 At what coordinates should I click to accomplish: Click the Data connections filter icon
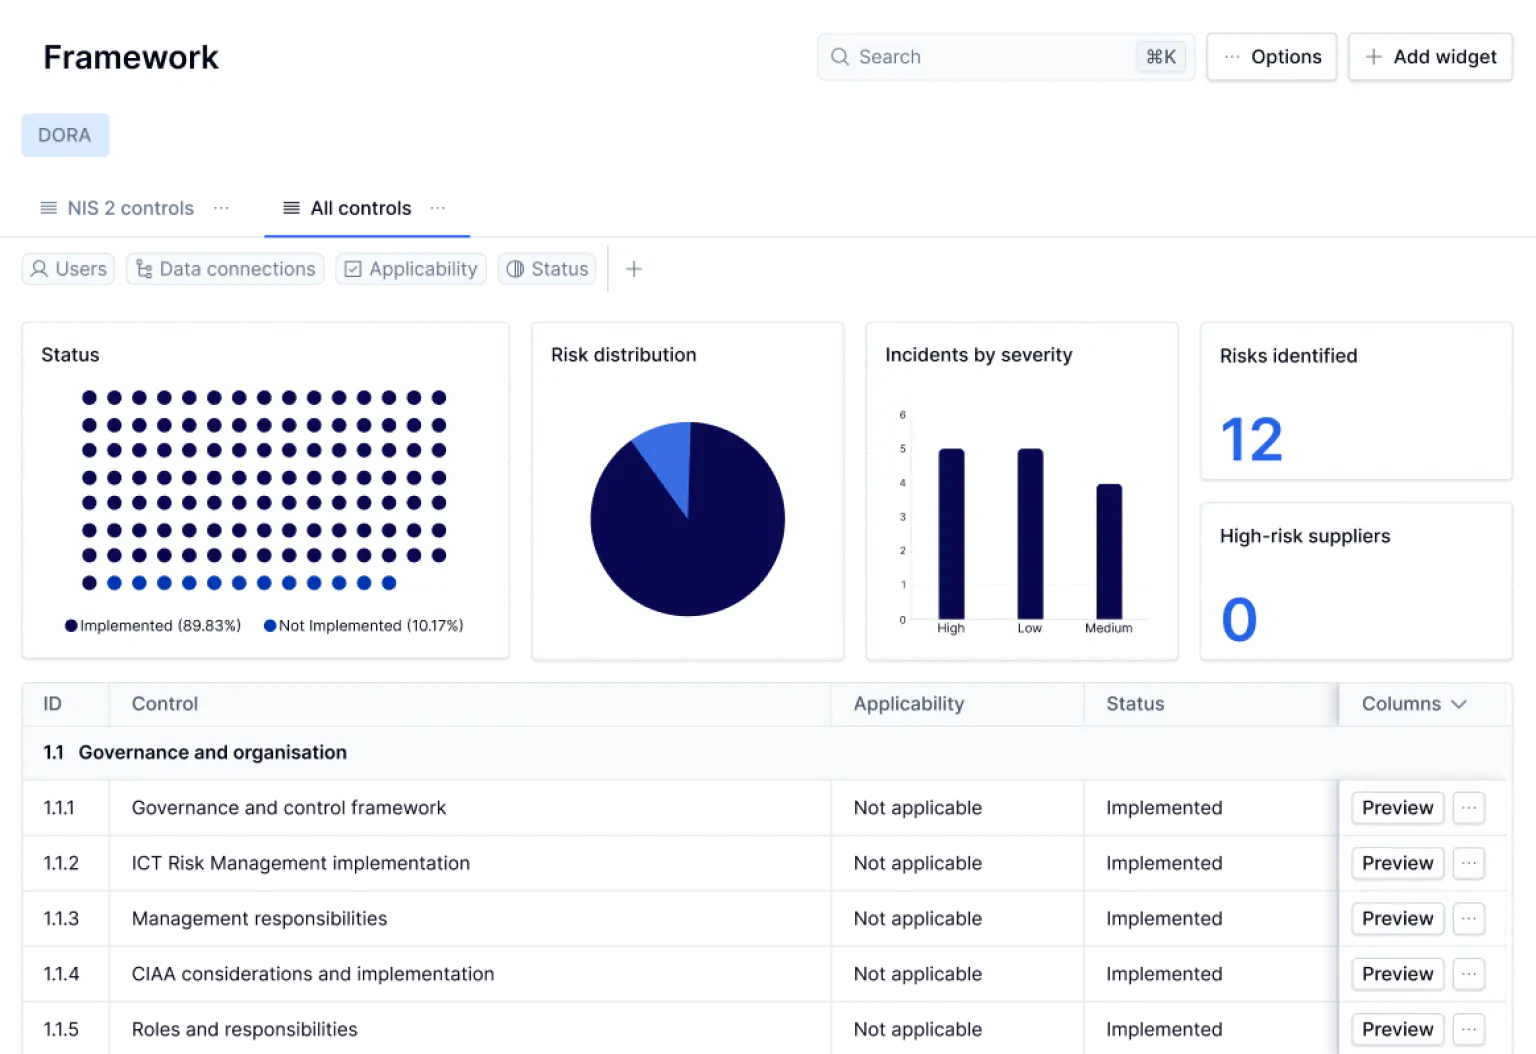(144, 268)
